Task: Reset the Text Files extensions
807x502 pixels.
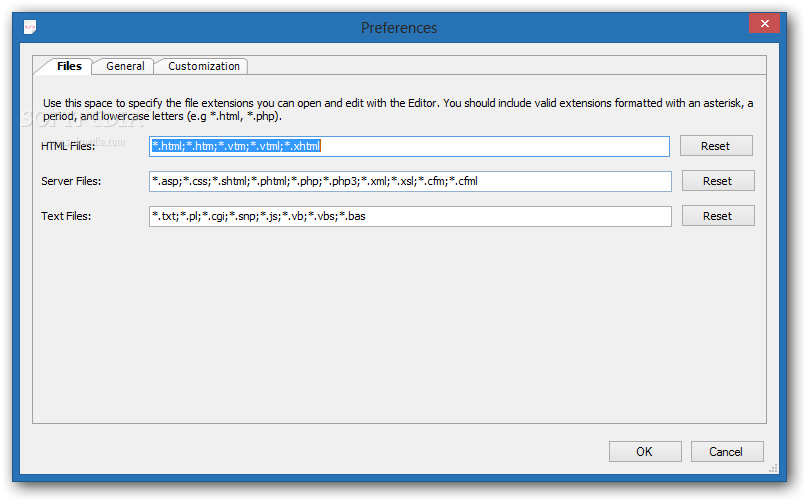Action: coord(717,216)
